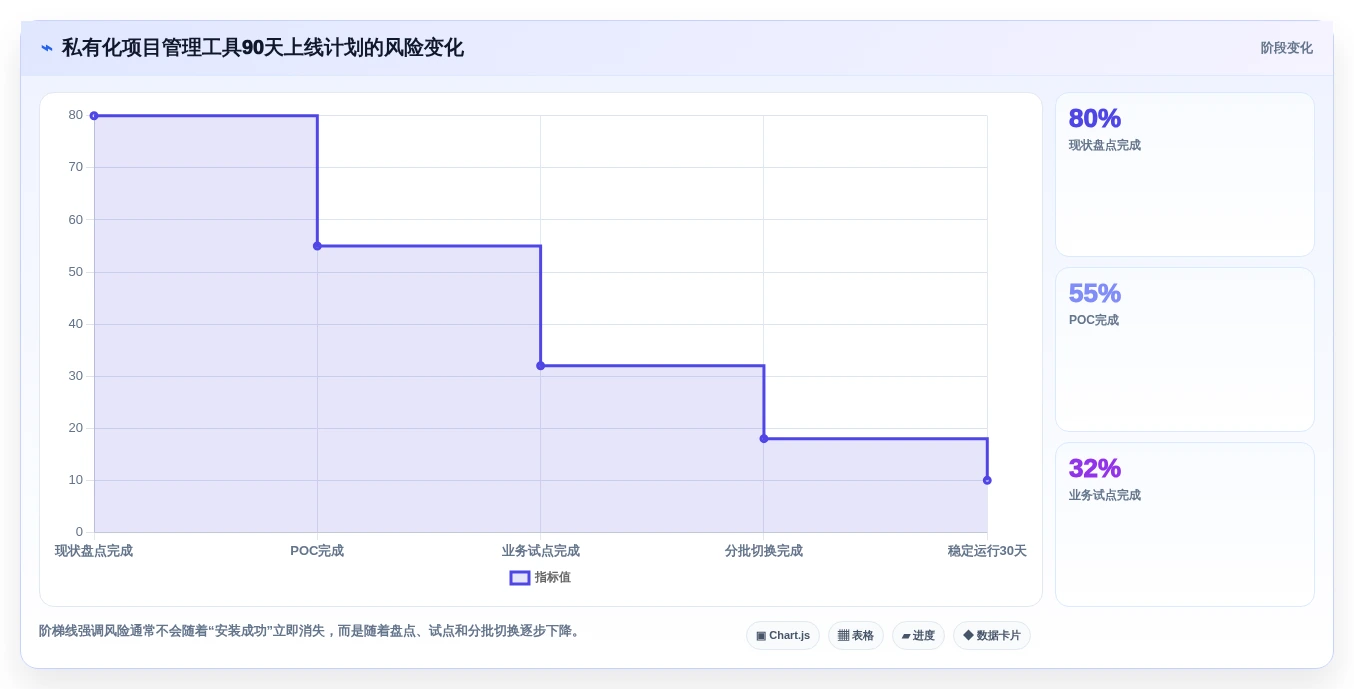The image size is (1354, 689).
Task: Toggle the 指标值 legend color box
Action: coord(520,578)
